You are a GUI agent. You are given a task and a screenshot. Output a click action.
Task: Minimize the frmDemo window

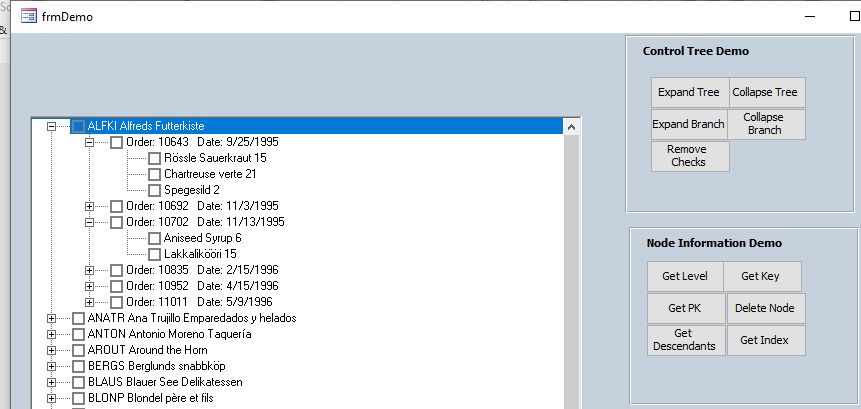coord(810,16)
